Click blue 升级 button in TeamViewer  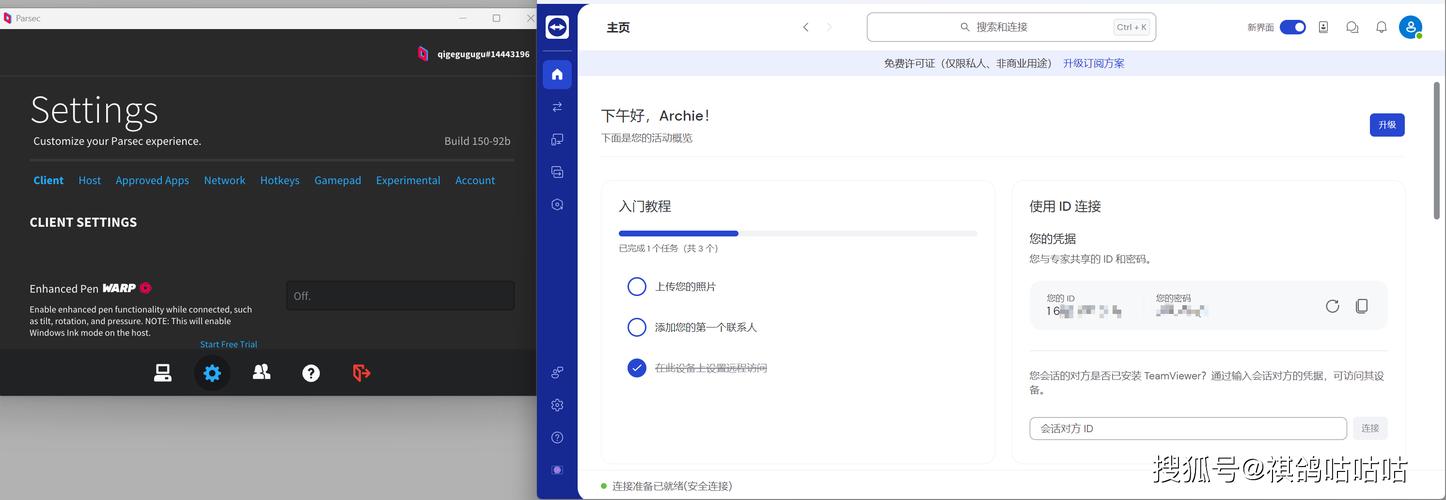point(1387,125)
